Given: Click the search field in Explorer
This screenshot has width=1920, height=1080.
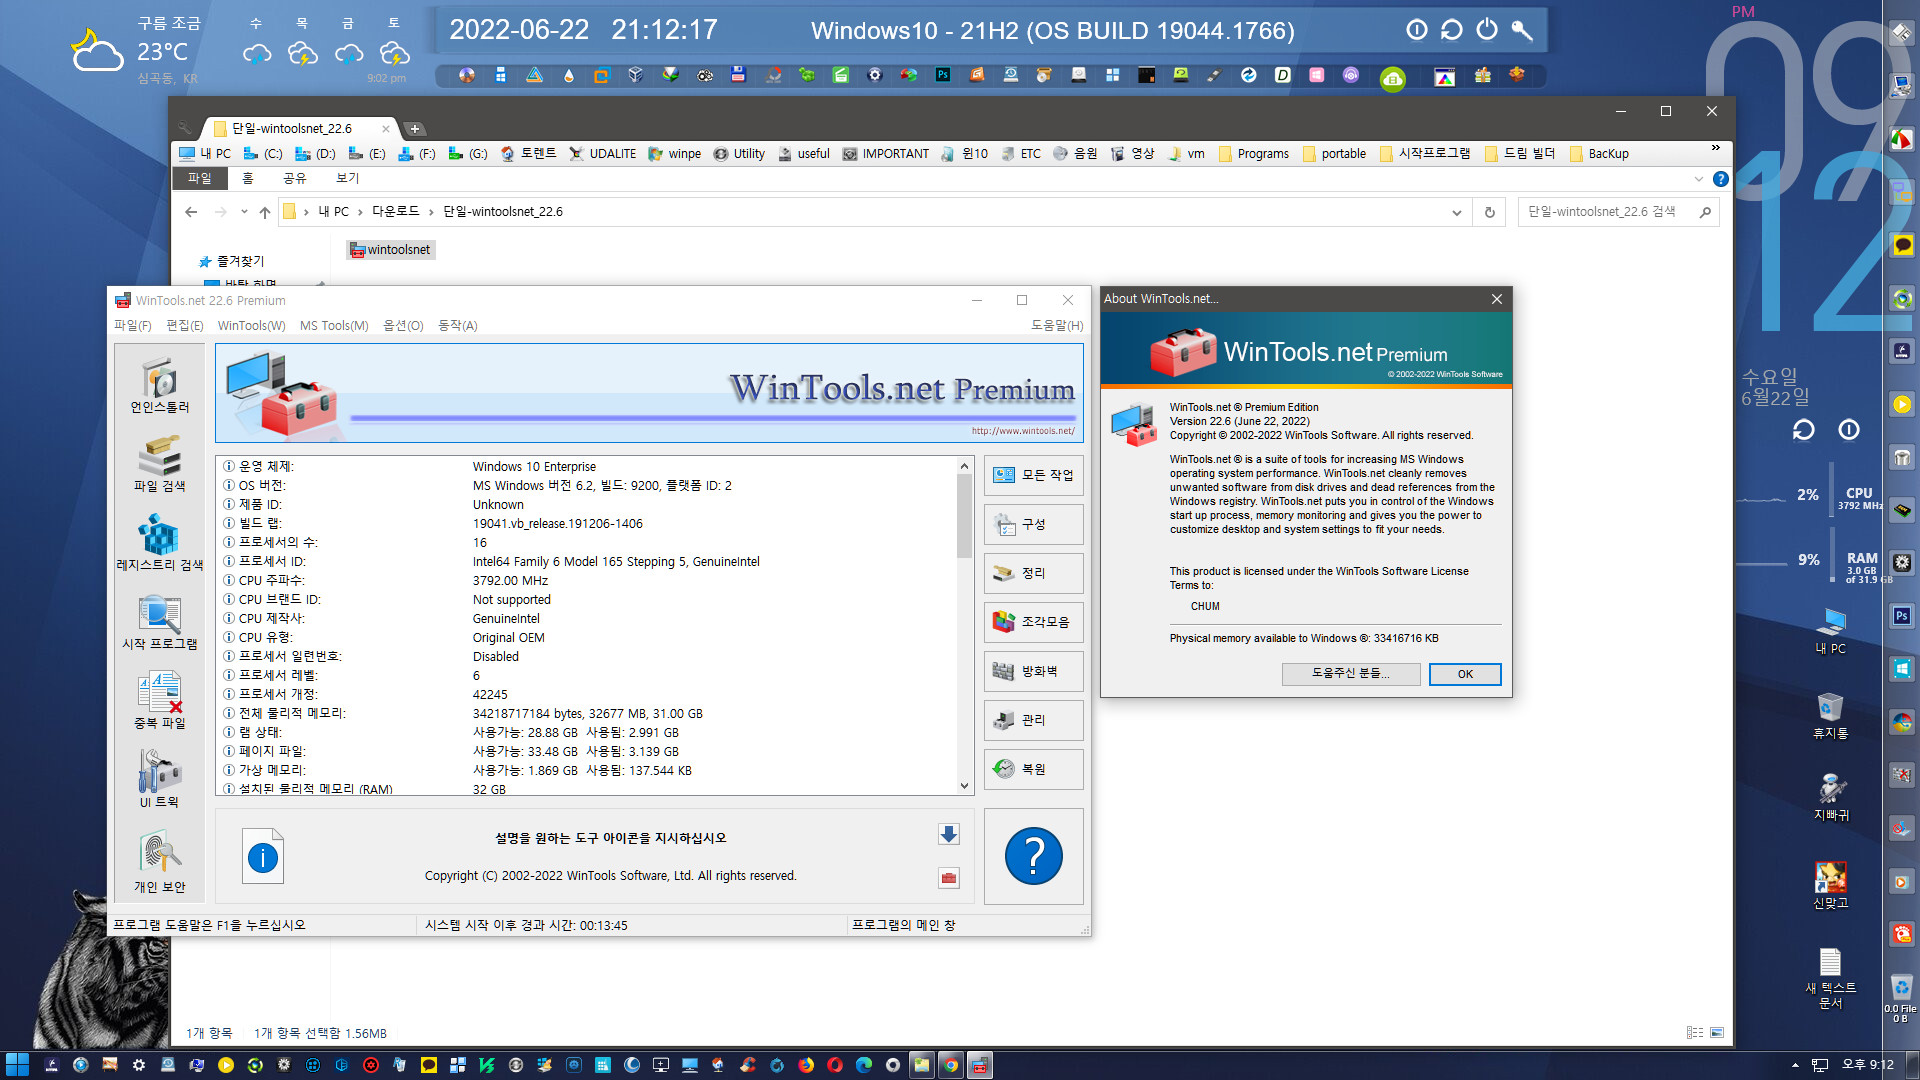Looking at the screenshot, I should click(1618, 212).
